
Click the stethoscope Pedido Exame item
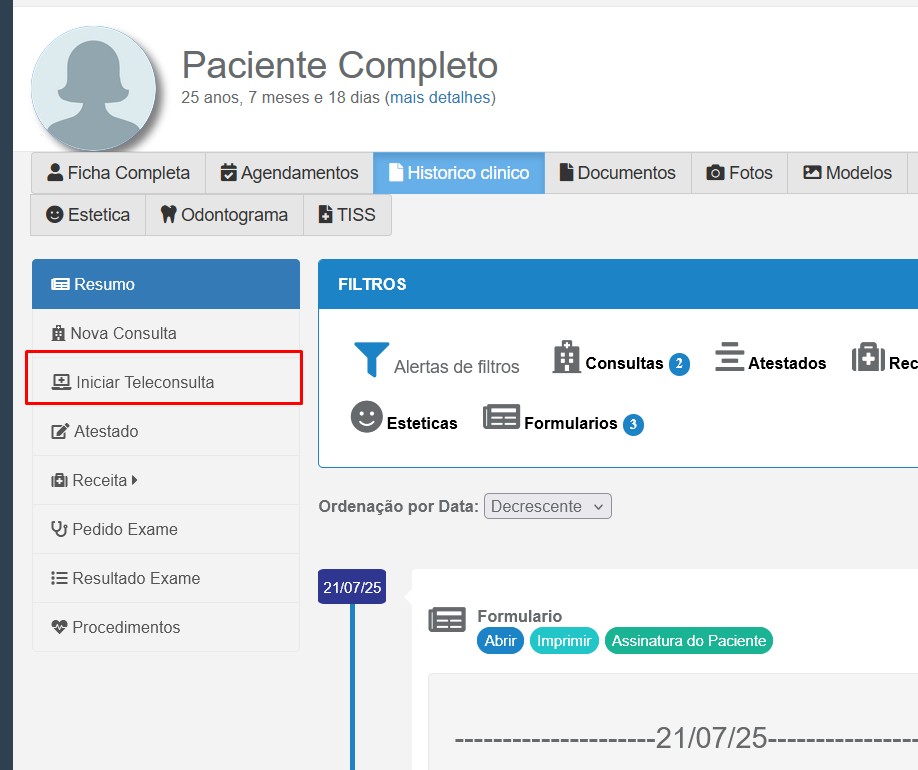[x=114, y=529]
